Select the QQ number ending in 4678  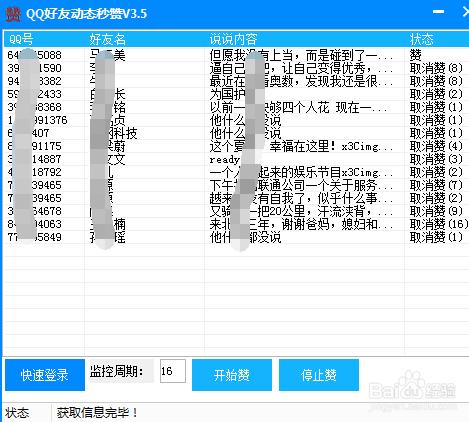tap(35, 211)
